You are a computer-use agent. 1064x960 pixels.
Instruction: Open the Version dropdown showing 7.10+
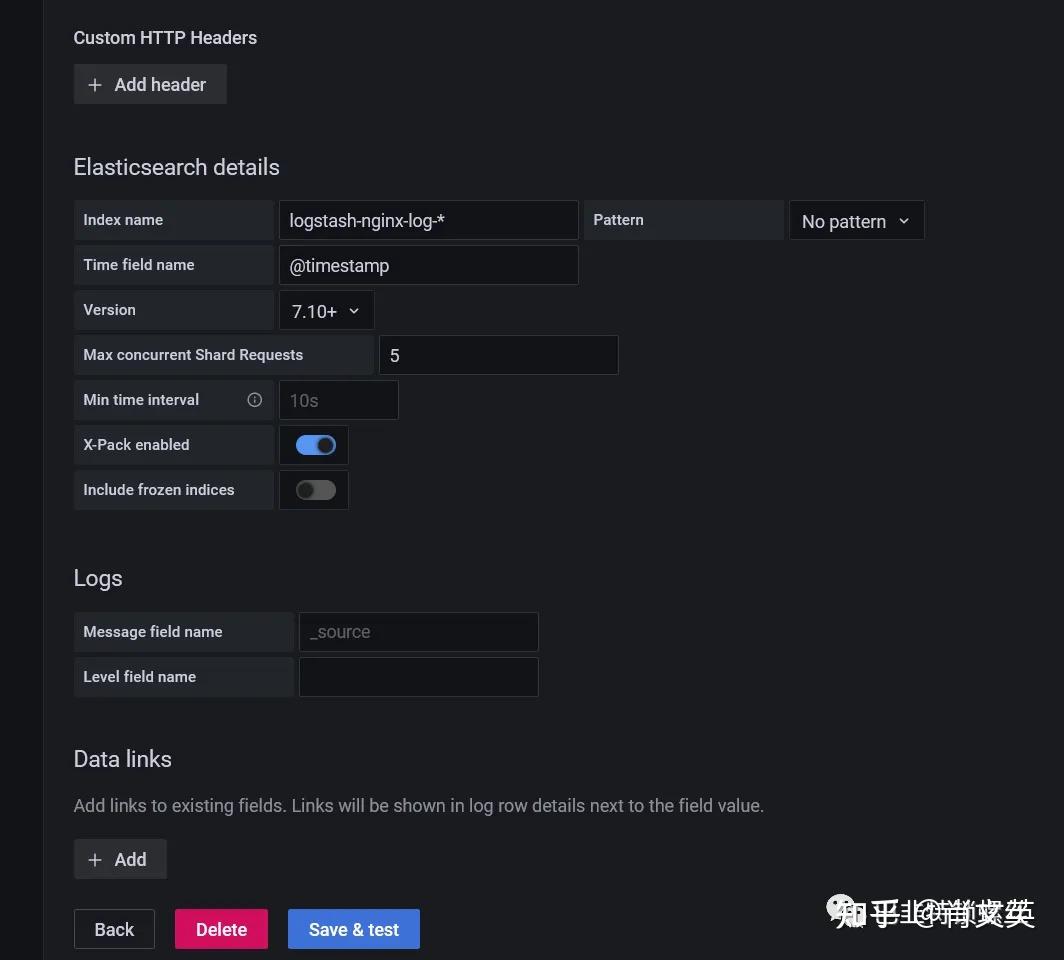tap(326, 310)
